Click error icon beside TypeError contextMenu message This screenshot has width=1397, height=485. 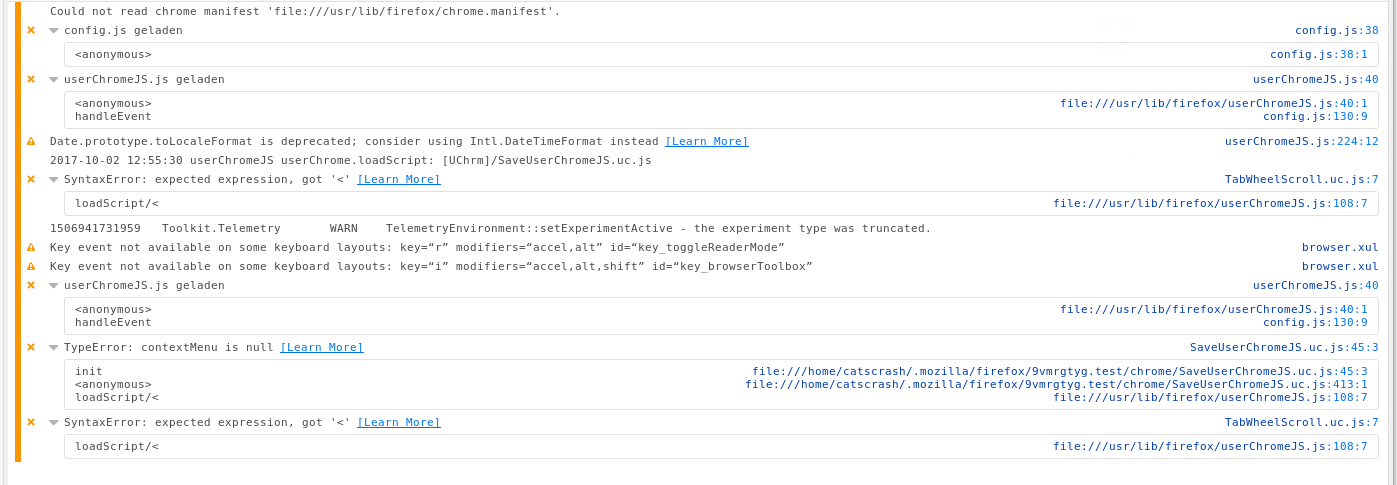tap(31, 347)
